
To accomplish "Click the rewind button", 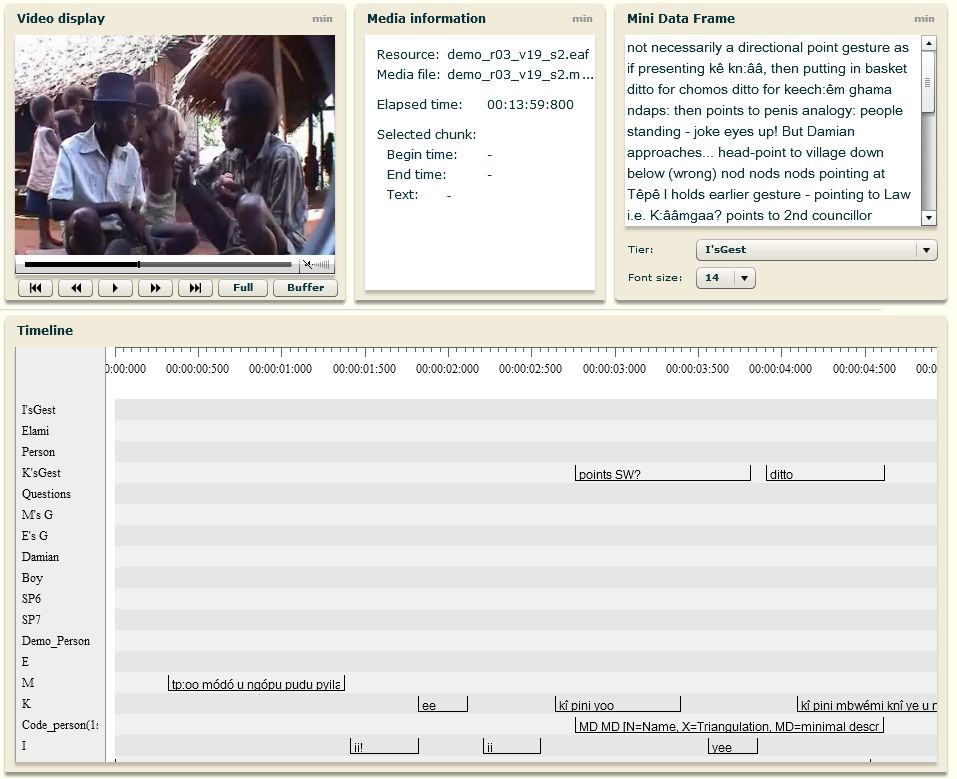I will coord(75,288).
